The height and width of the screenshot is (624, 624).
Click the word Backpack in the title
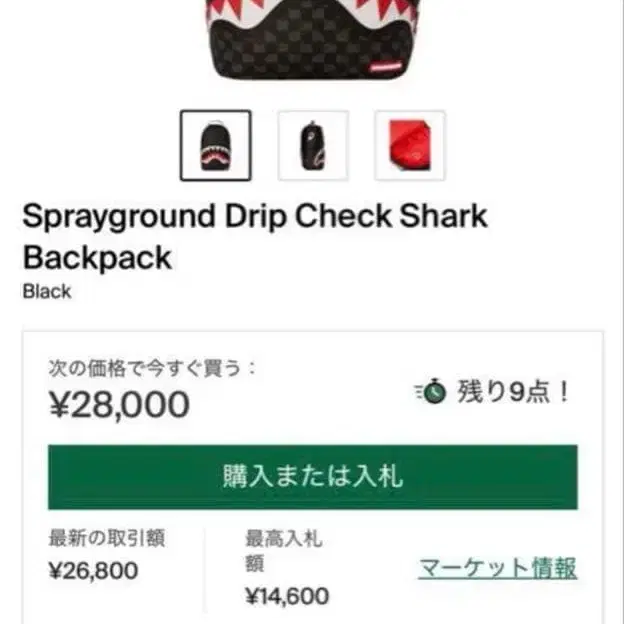[x=97, y=257]
